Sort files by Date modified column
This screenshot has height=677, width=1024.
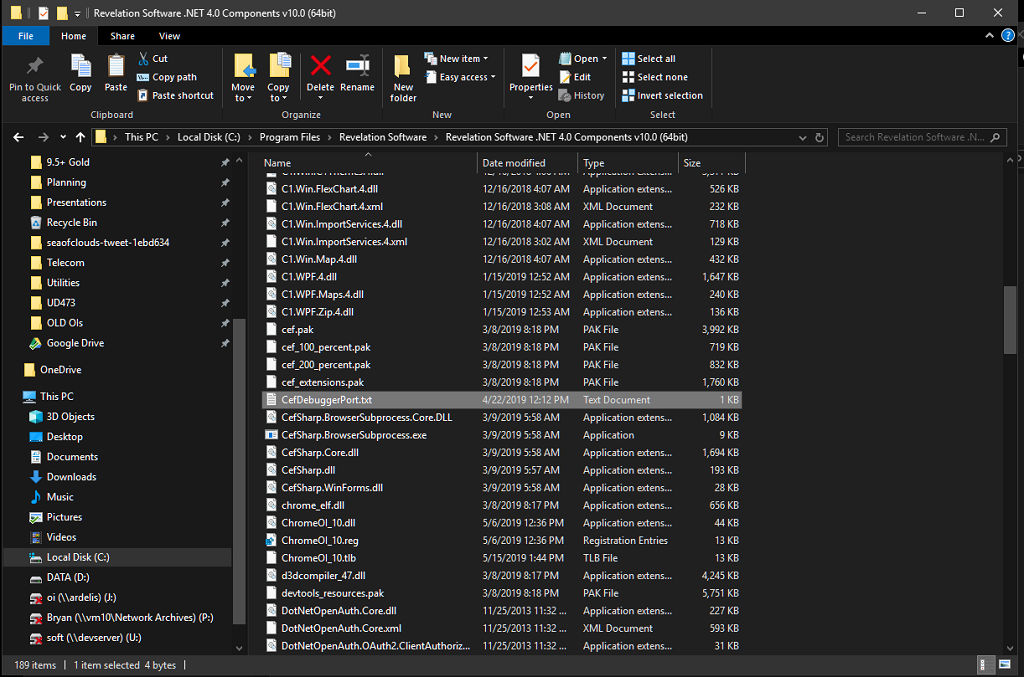528,163
